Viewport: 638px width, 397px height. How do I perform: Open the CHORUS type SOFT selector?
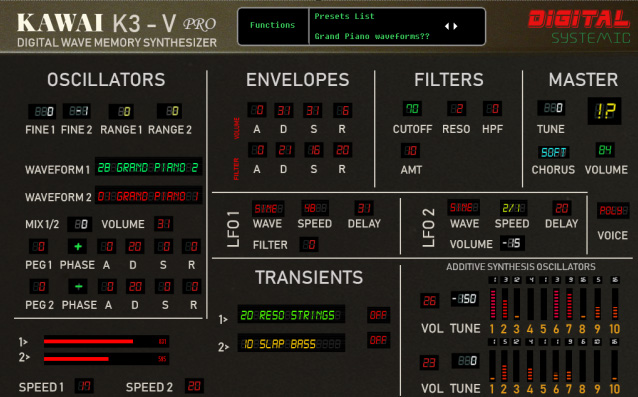(x=553, y=152)
